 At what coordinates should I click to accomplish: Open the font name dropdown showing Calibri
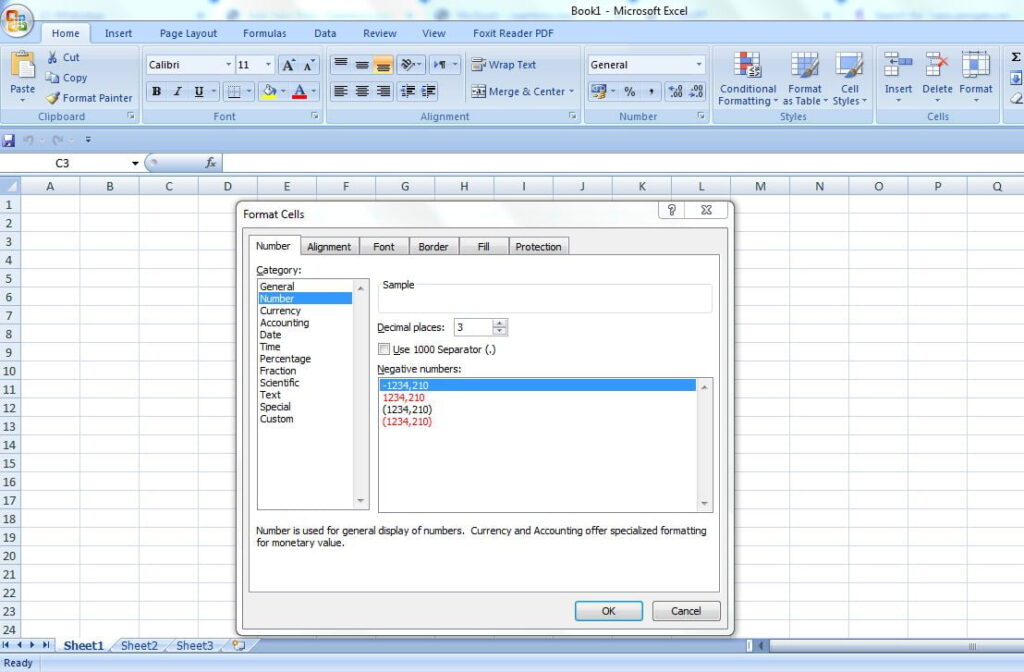(x=229, y=65)
